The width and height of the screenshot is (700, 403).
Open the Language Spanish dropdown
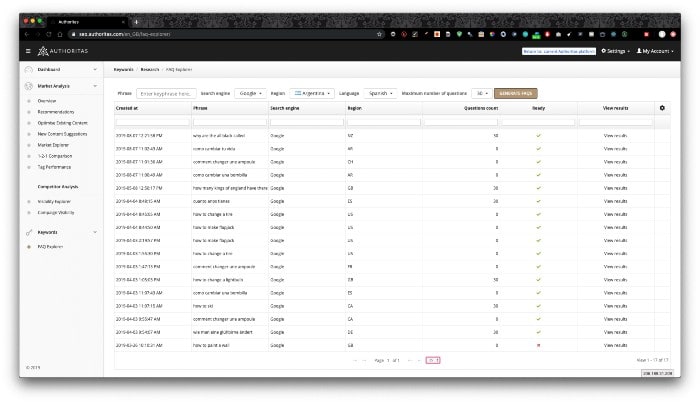(x=380, y=93)
